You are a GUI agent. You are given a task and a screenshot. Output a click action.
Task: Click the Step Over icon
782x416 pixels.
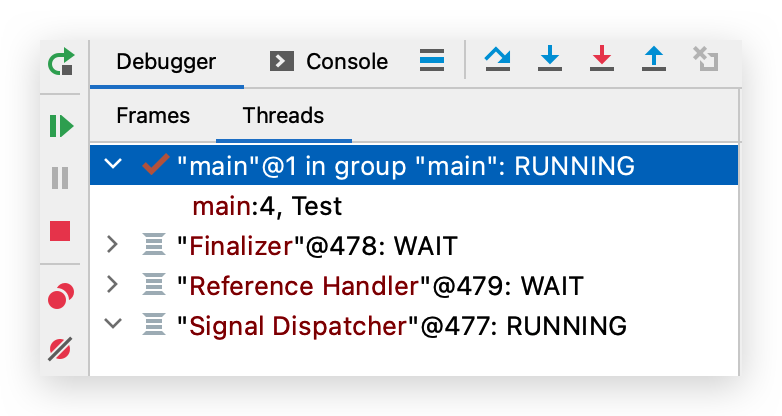[497, 61]
